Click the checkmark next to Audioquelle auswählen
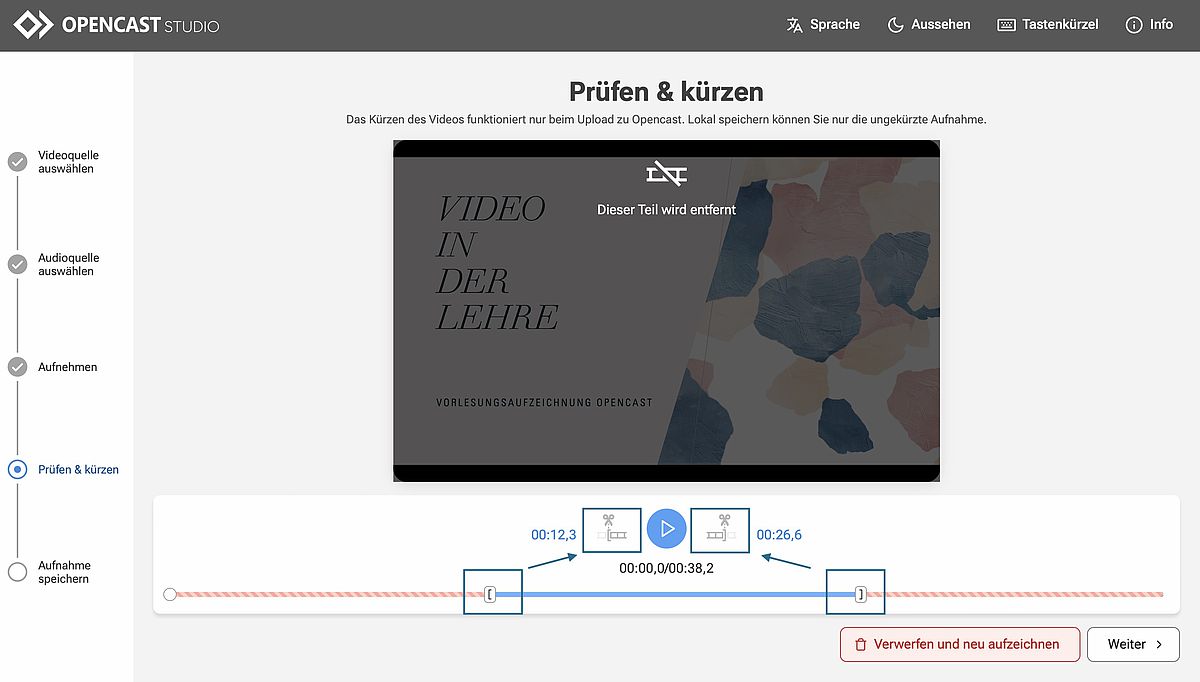The height and width of the screenshot is (682, 1200). click(17, 264)
